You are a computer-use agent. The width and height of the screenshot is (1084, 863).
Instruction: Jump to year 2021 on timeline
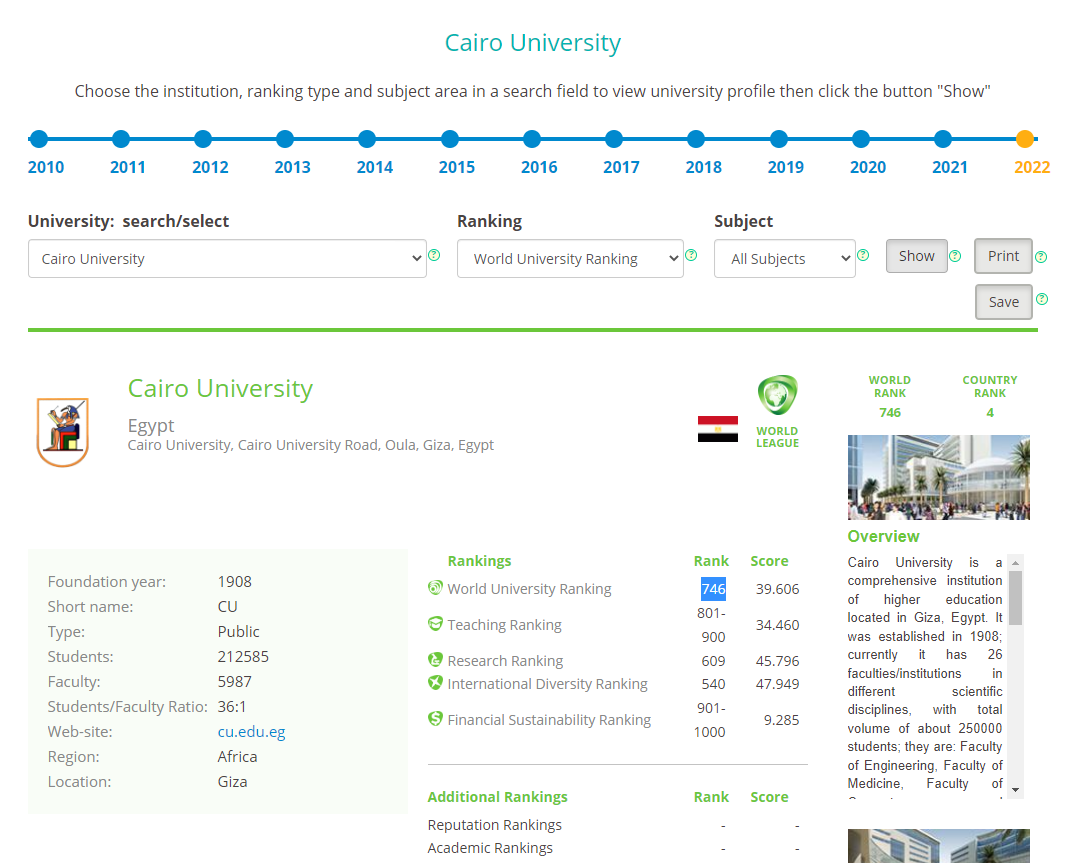pos(943,139)
